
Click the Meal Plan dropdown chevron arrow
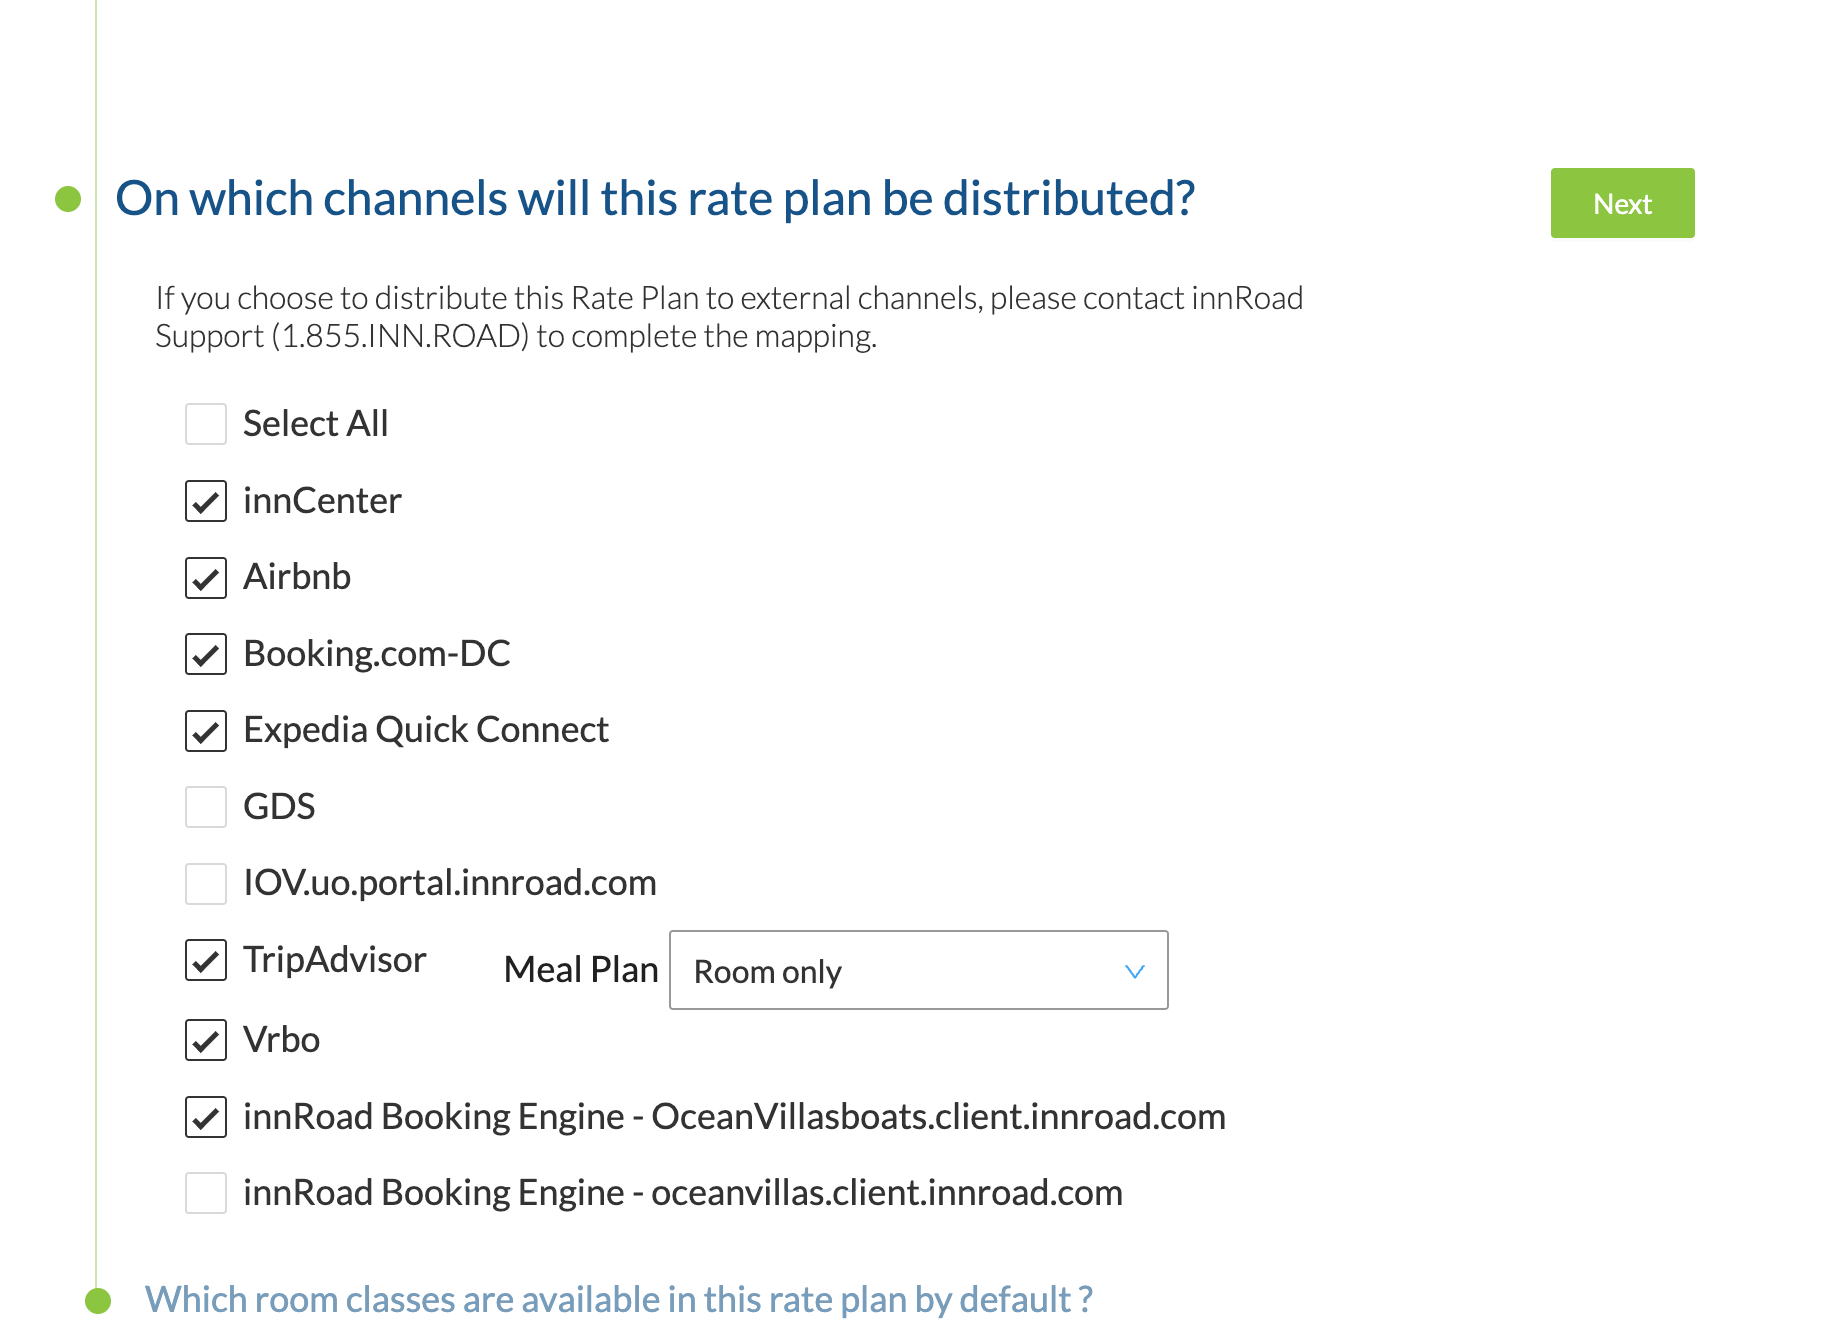pyautogui.click(x=1134, y=971)
